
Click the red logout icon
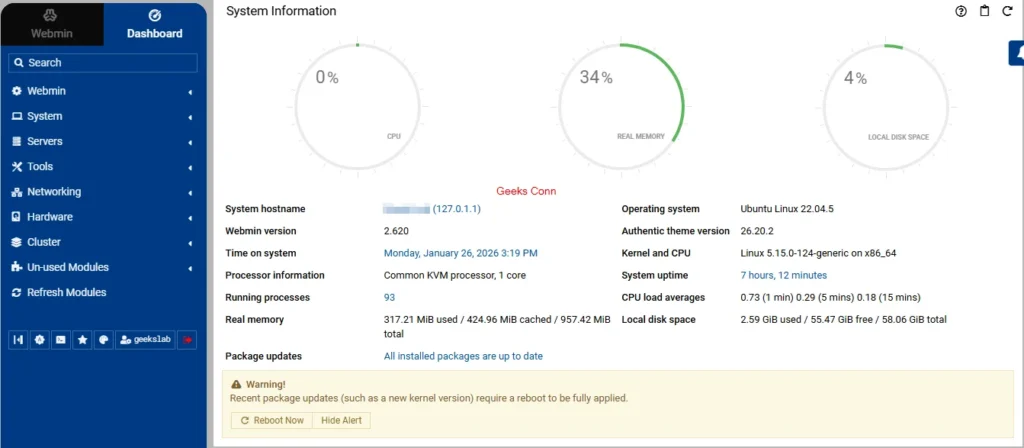[187, 340]
